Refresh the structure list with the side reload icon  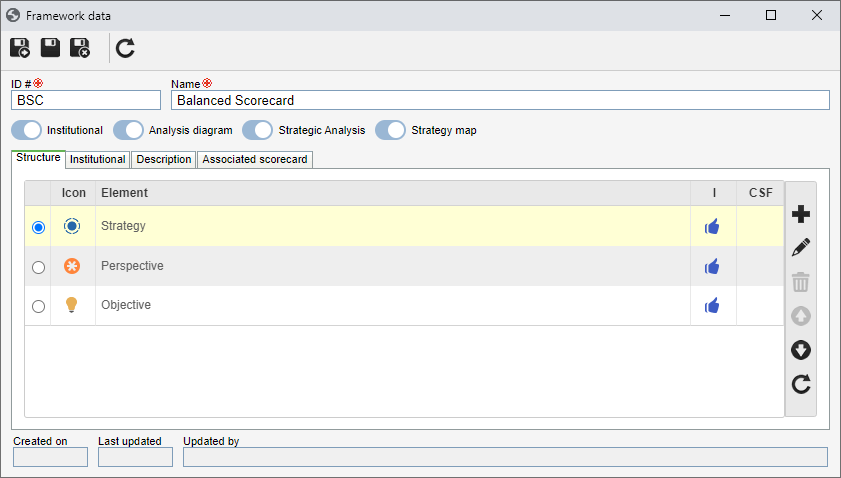tap(801, 384)
